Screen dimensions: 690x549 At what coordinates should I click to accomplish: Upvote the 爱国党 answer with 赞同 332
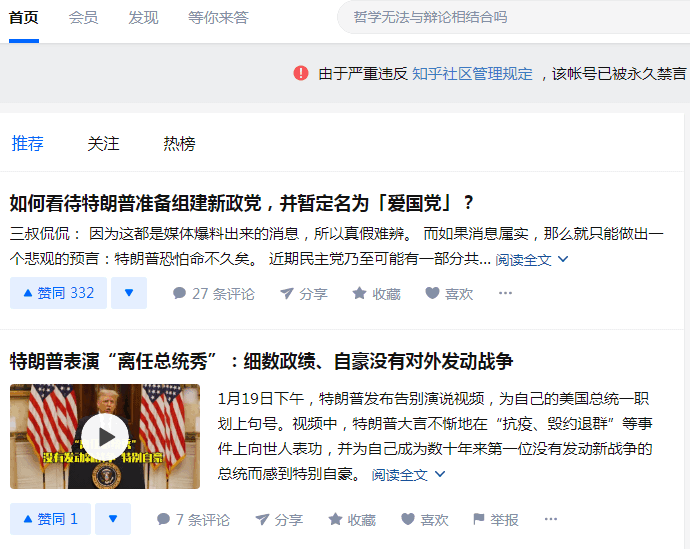coord(58,293)
